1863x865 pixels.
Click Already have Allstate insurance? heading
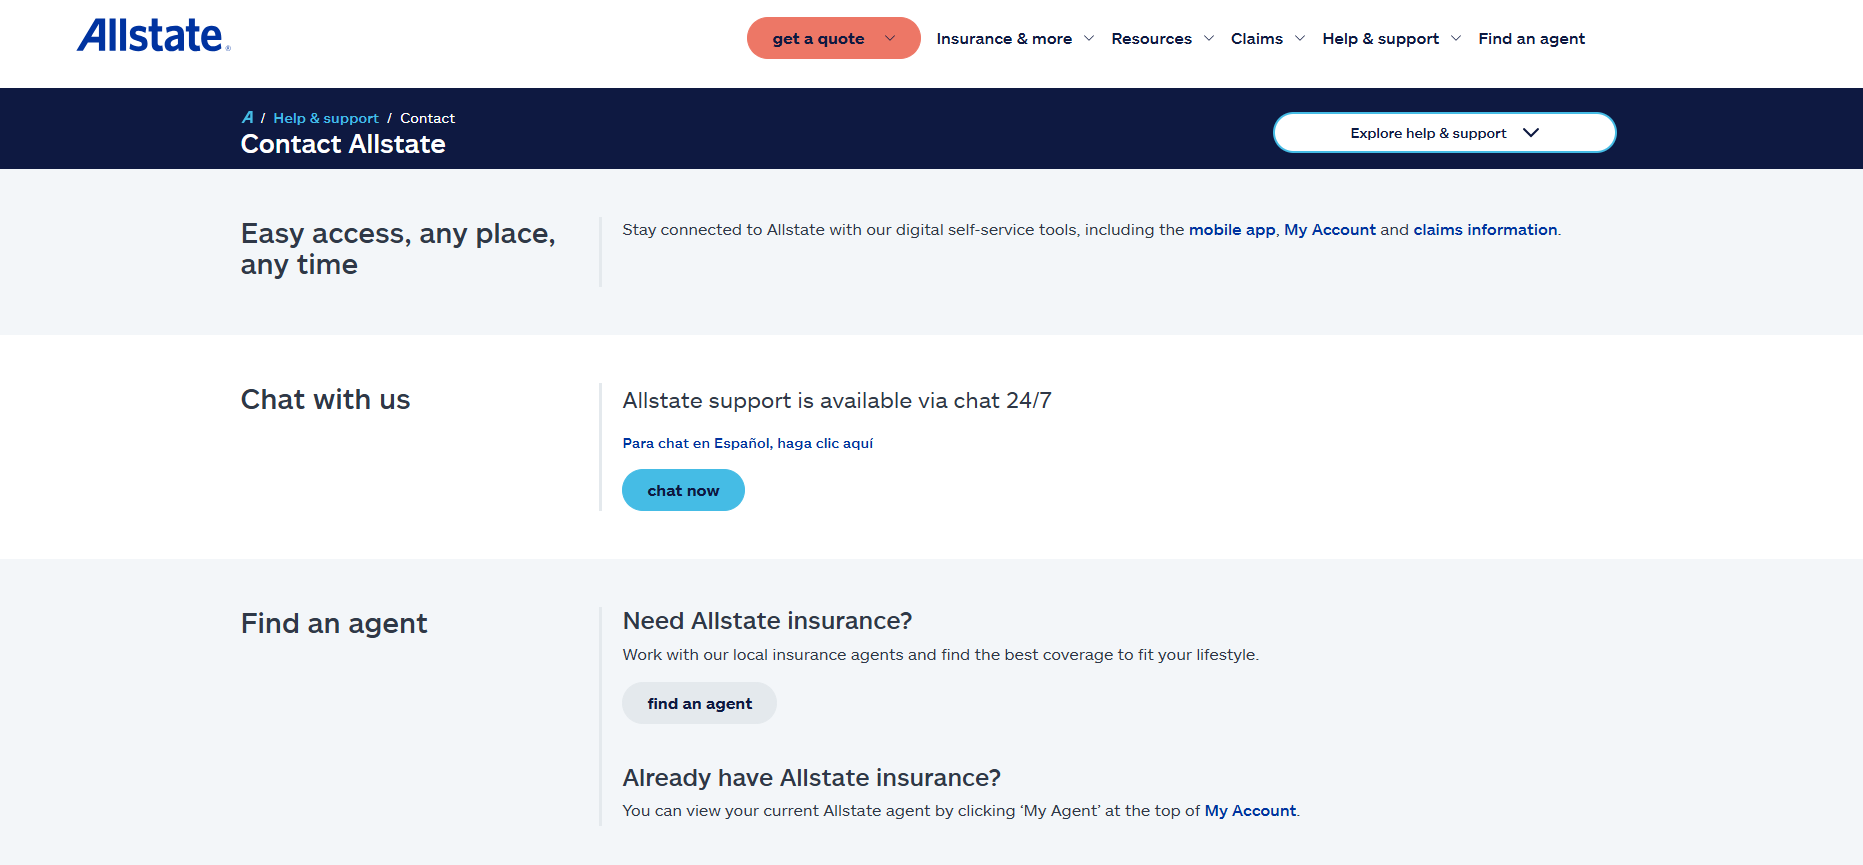[811, 777]
